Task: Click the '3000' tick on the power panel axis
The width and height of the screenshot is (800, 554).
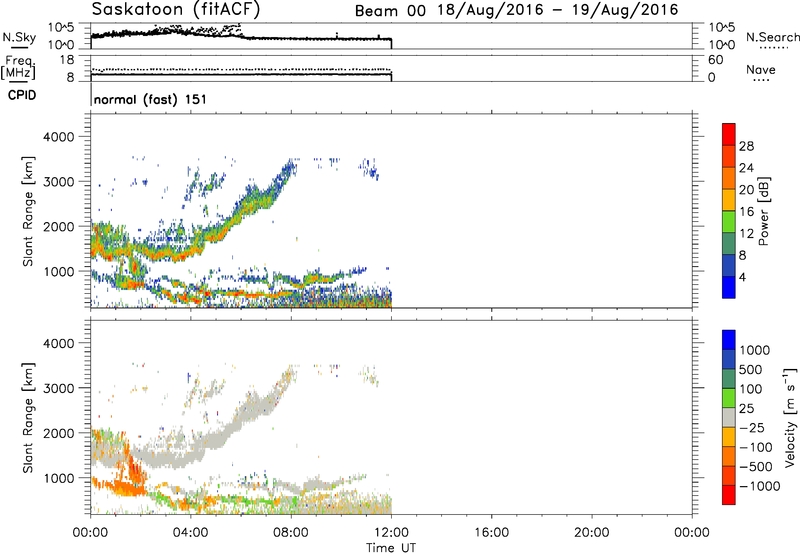Action: click(58, 182)
